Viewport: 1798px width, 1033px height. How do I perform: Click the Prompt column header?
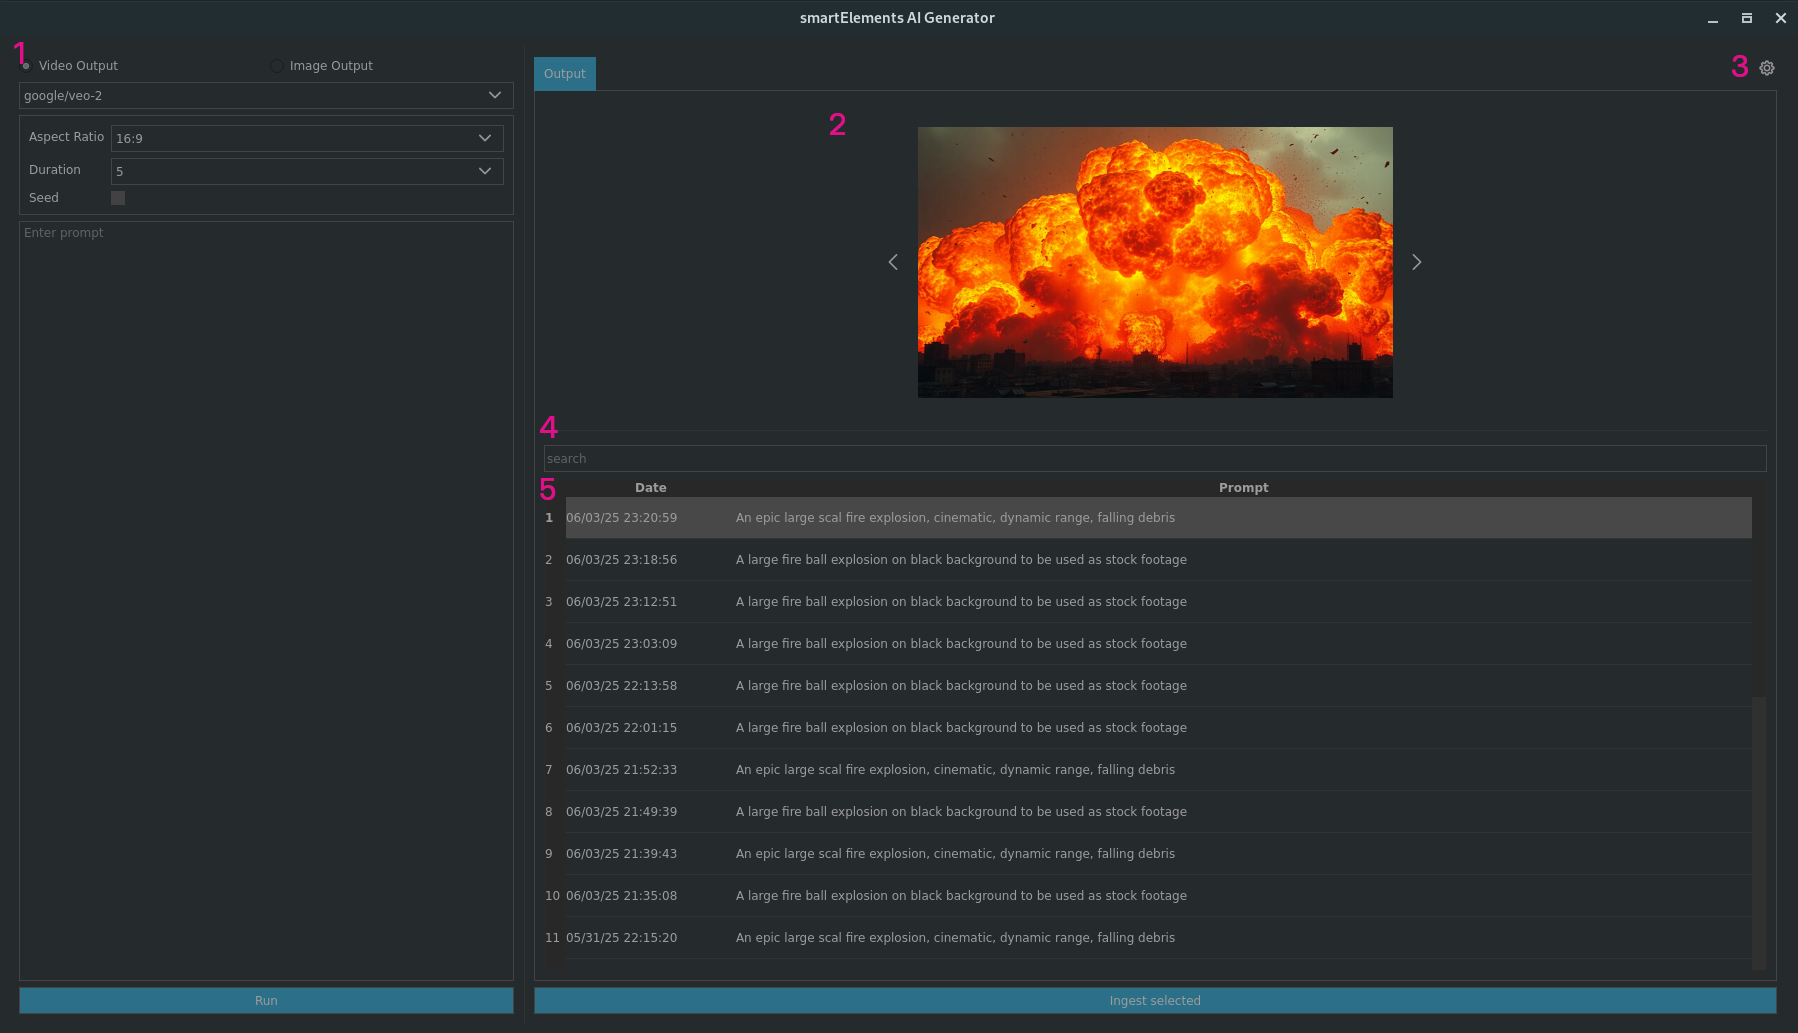[x=1243, y=488]
